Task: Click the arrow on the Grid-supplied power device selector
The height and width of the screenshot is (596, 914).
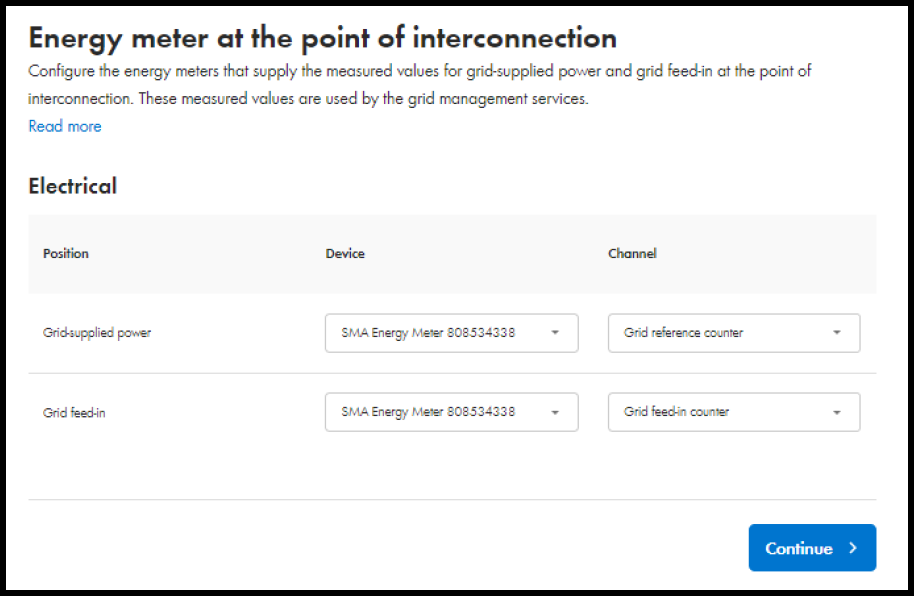Action: [556, 333]
